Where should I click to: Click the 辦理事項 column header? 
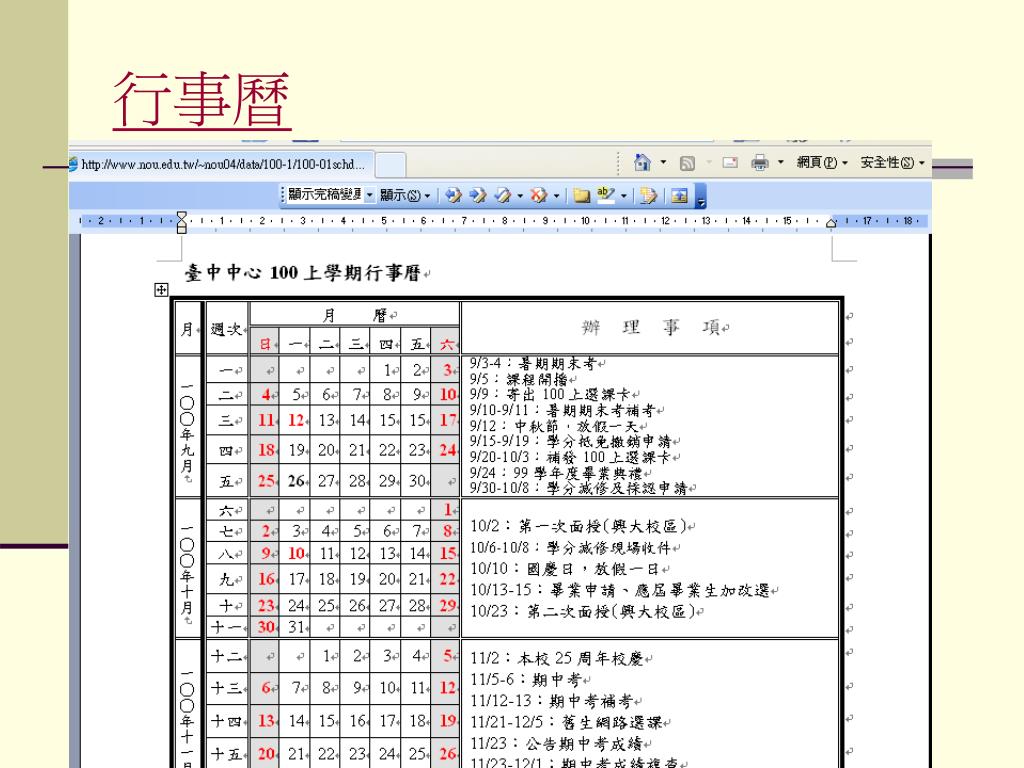(x=653, y=327)
